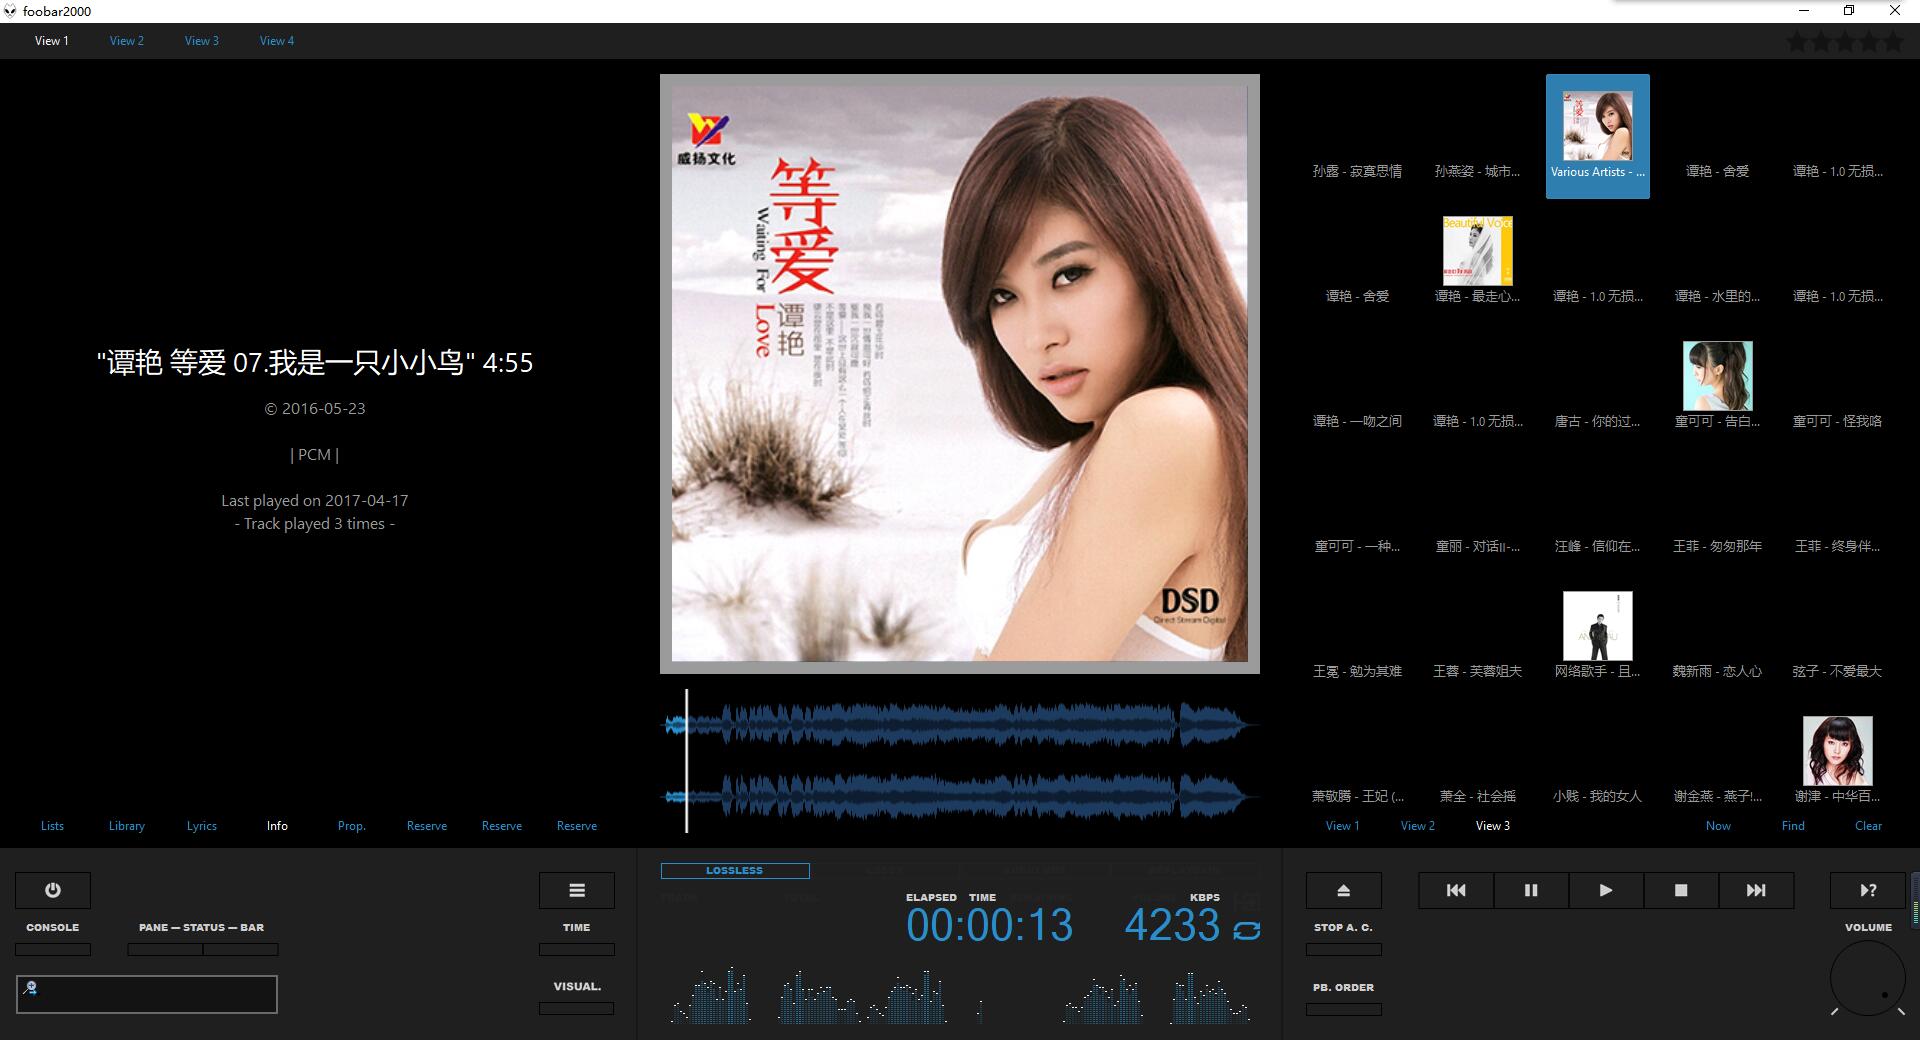
Task: Click the magnifier icon in the search box
Action: click(x=32, y=988)
